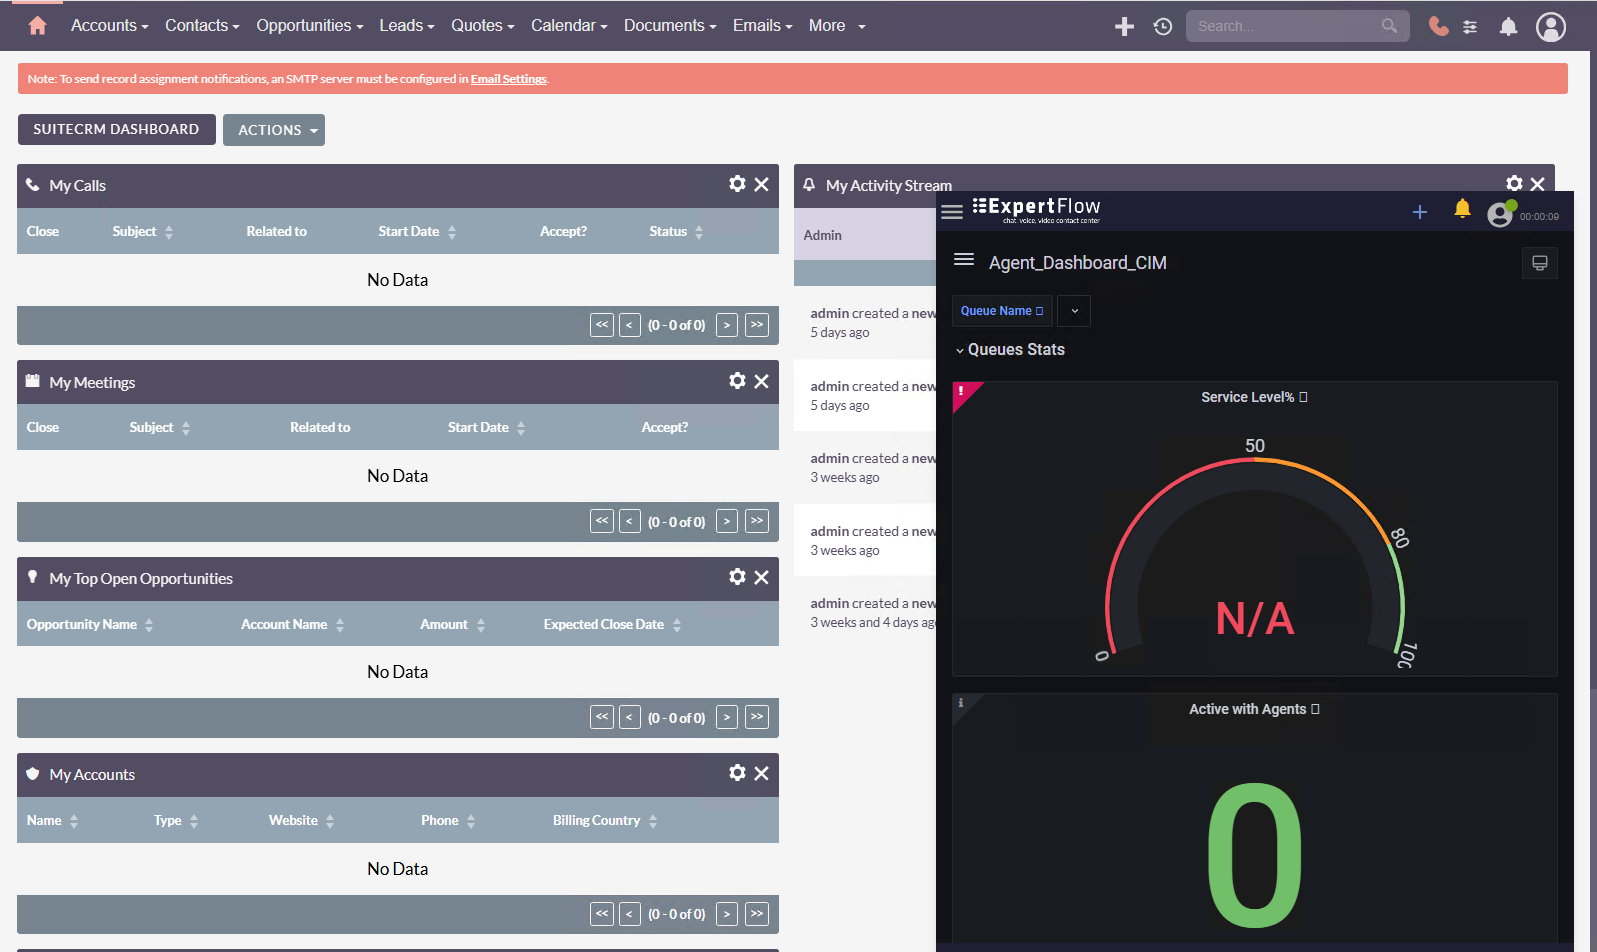Open My Calls dashlet settings gear
The width and height of the screenshot is (1597, 952).
(737, 184)
